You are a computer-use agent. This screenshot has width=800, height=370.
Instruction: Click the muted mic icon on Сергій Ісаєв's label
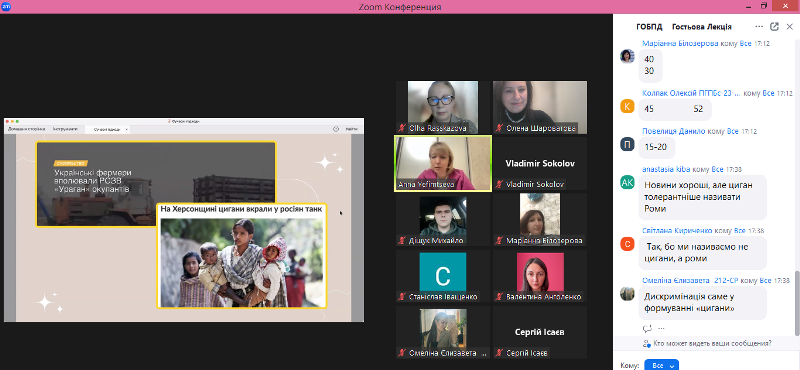(x=499, y=353)
